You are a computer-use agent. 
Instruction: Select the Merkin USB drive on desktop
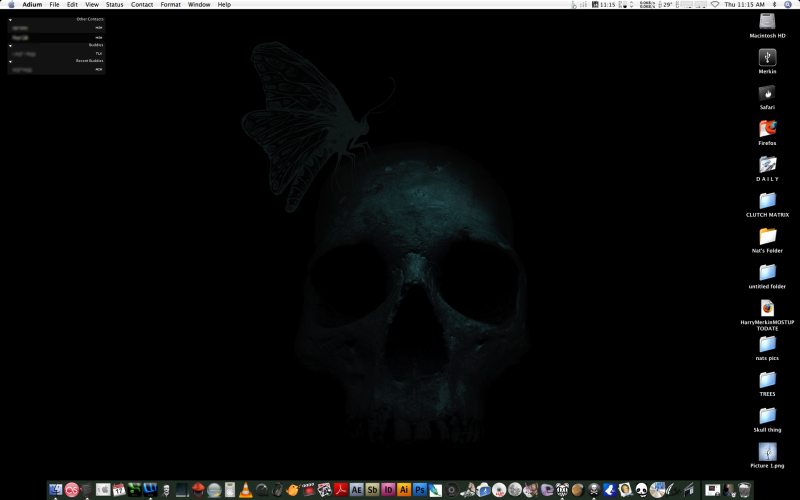coord(767,57)
